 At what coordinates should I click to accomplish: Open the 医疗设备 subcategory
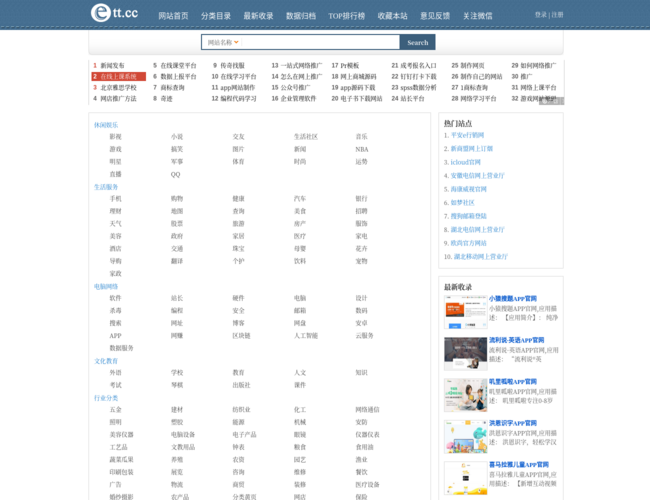[x=367, y=484]
